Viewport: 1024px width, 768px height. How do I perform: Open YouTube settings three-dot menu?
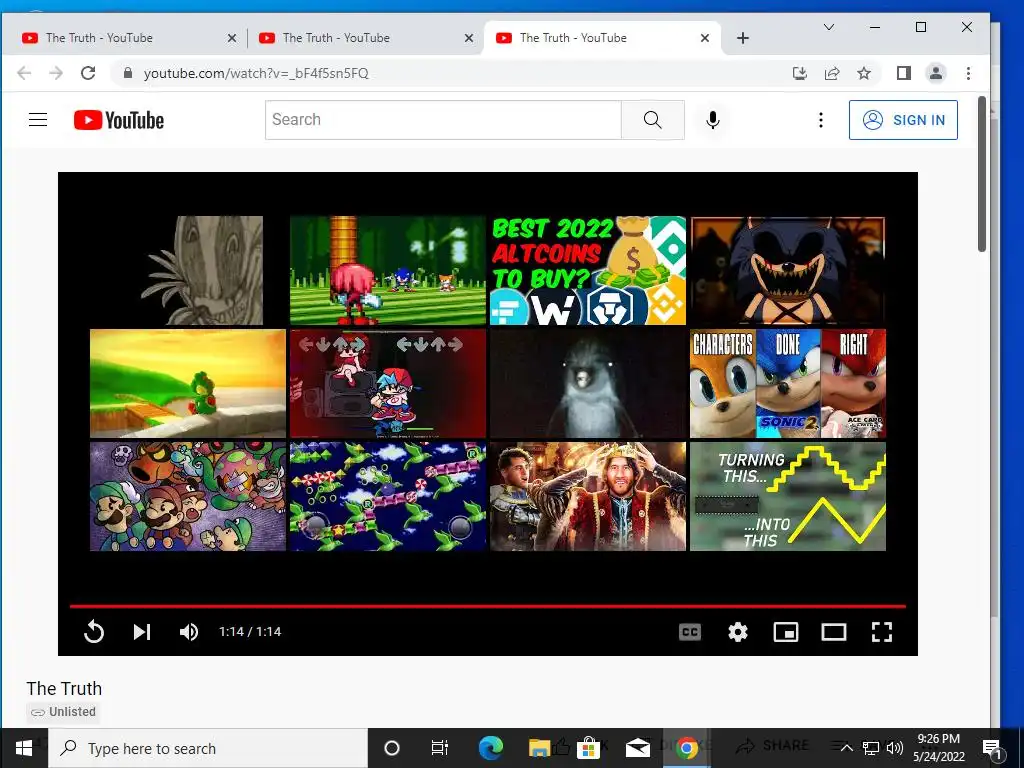[x=821, y=120]
